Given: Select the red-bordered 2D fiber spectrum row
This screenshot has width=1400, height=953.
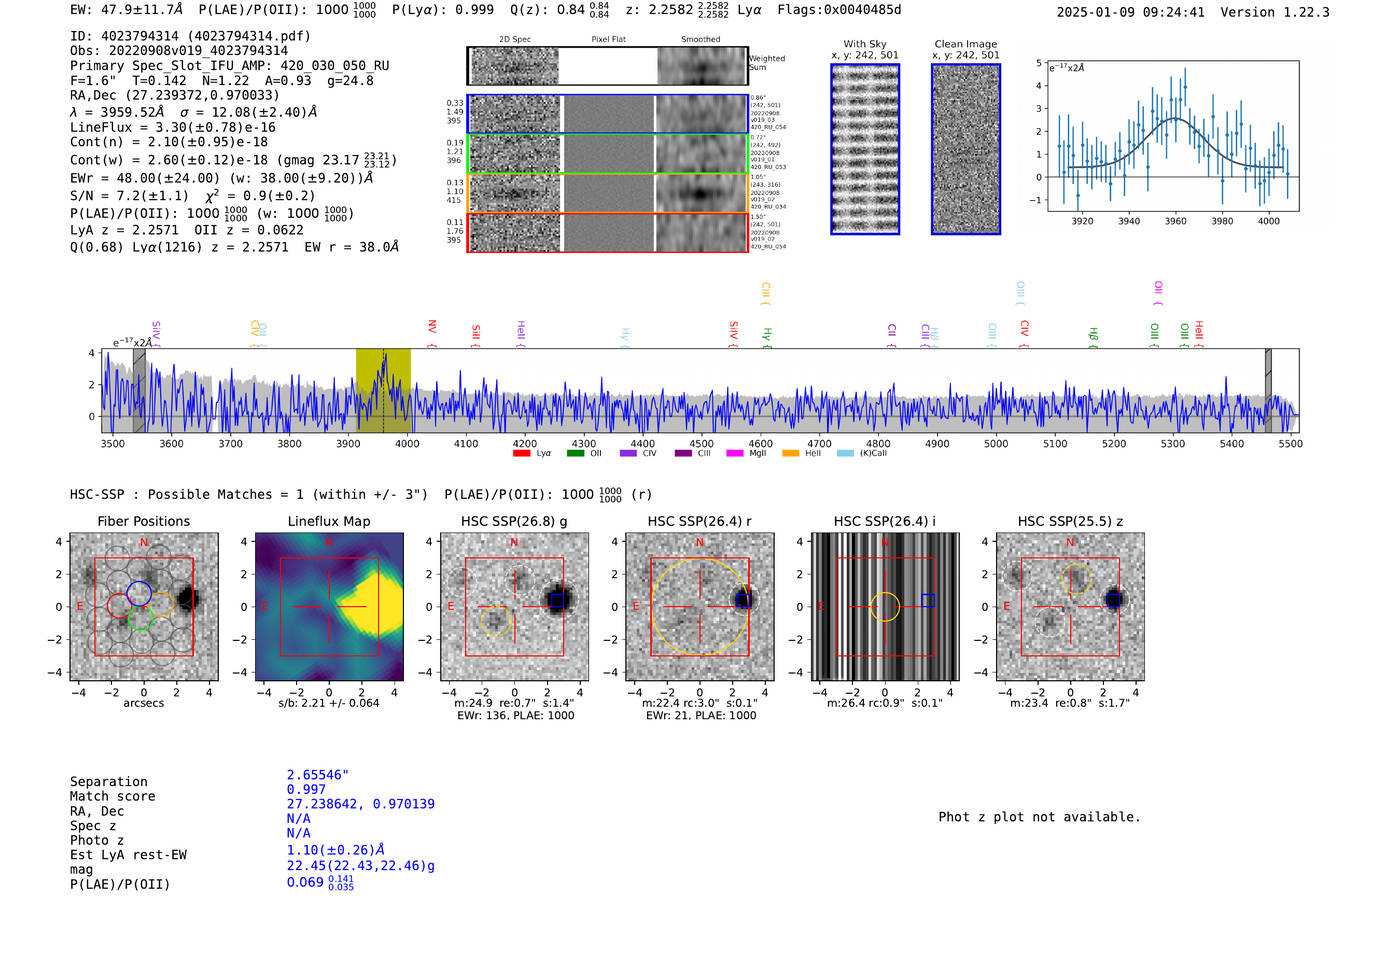Looking at the screenshot, I should [608, 232].
